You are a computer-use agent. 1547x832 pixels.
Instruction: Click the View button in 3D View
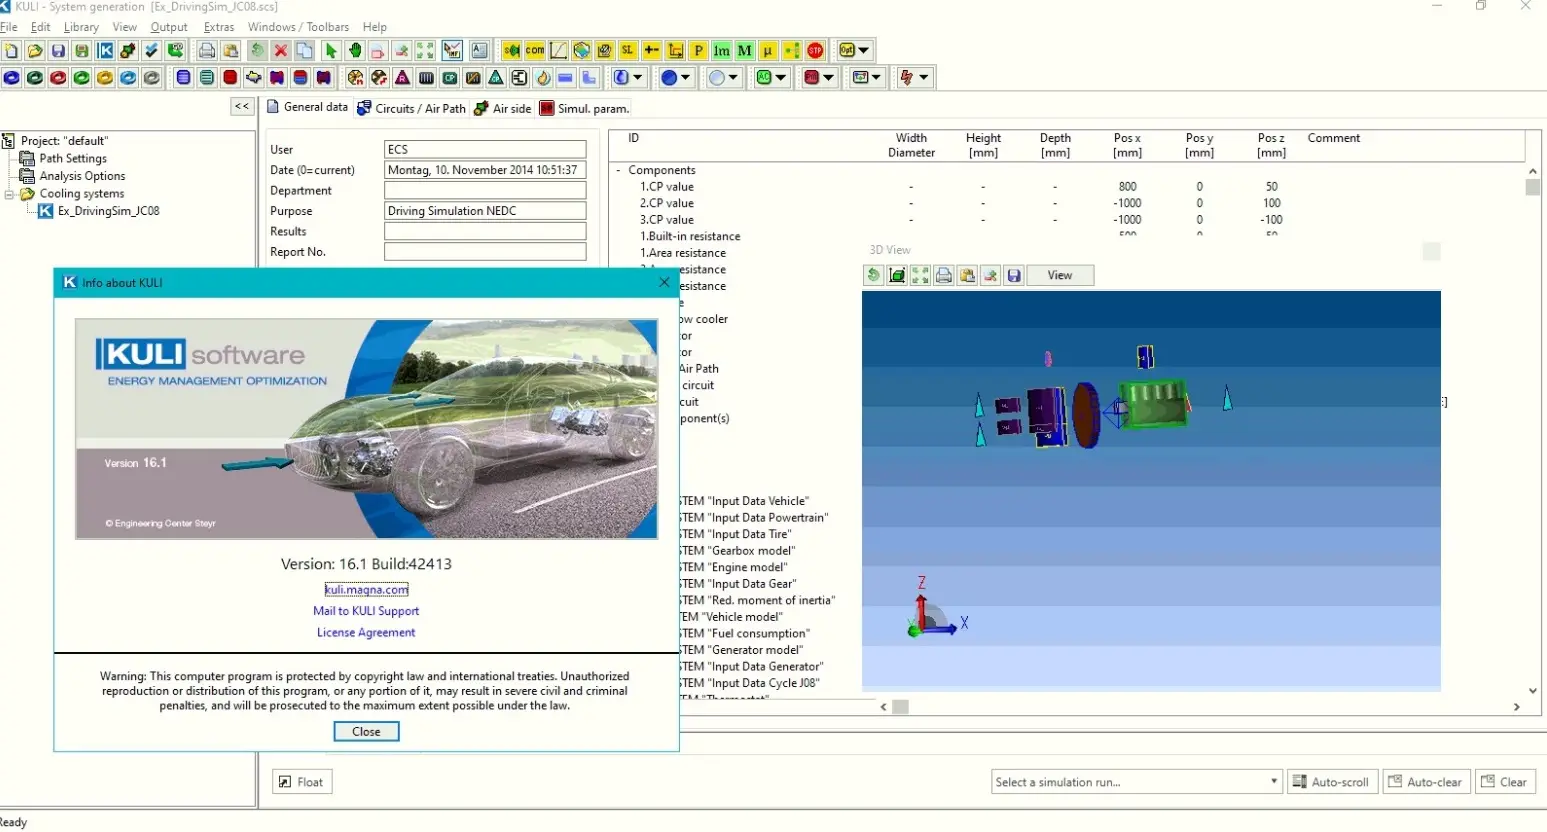(x=1060, y=275)
